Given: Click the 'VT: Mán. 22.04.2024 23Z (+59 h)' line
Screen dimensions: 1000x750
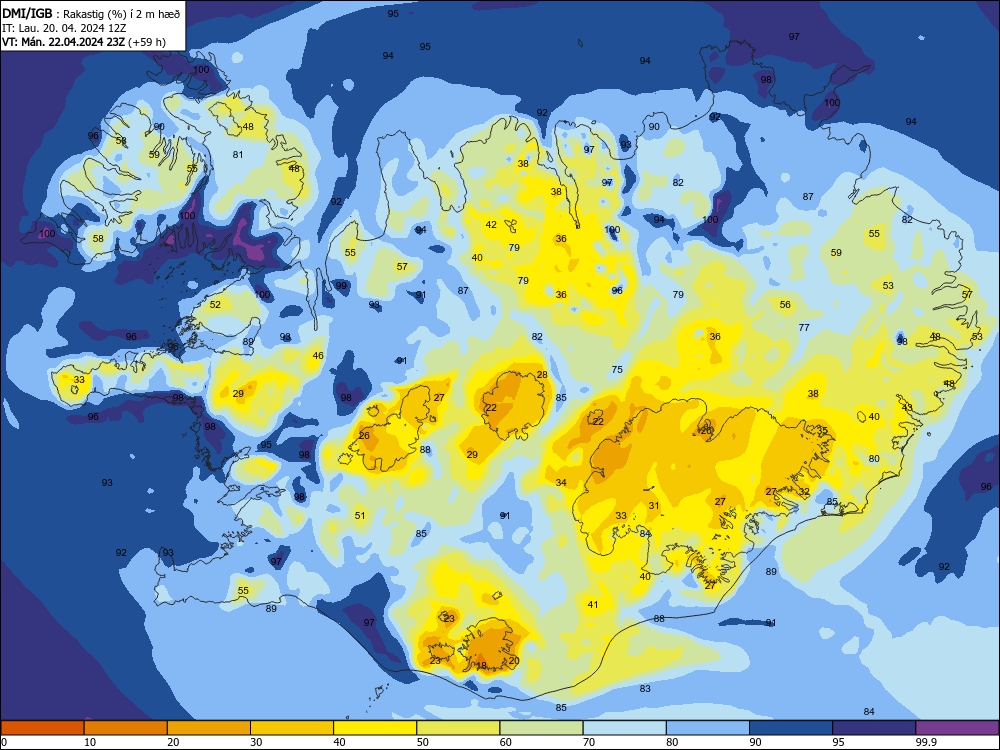Looking at the screenshot, I should [84, 42].
